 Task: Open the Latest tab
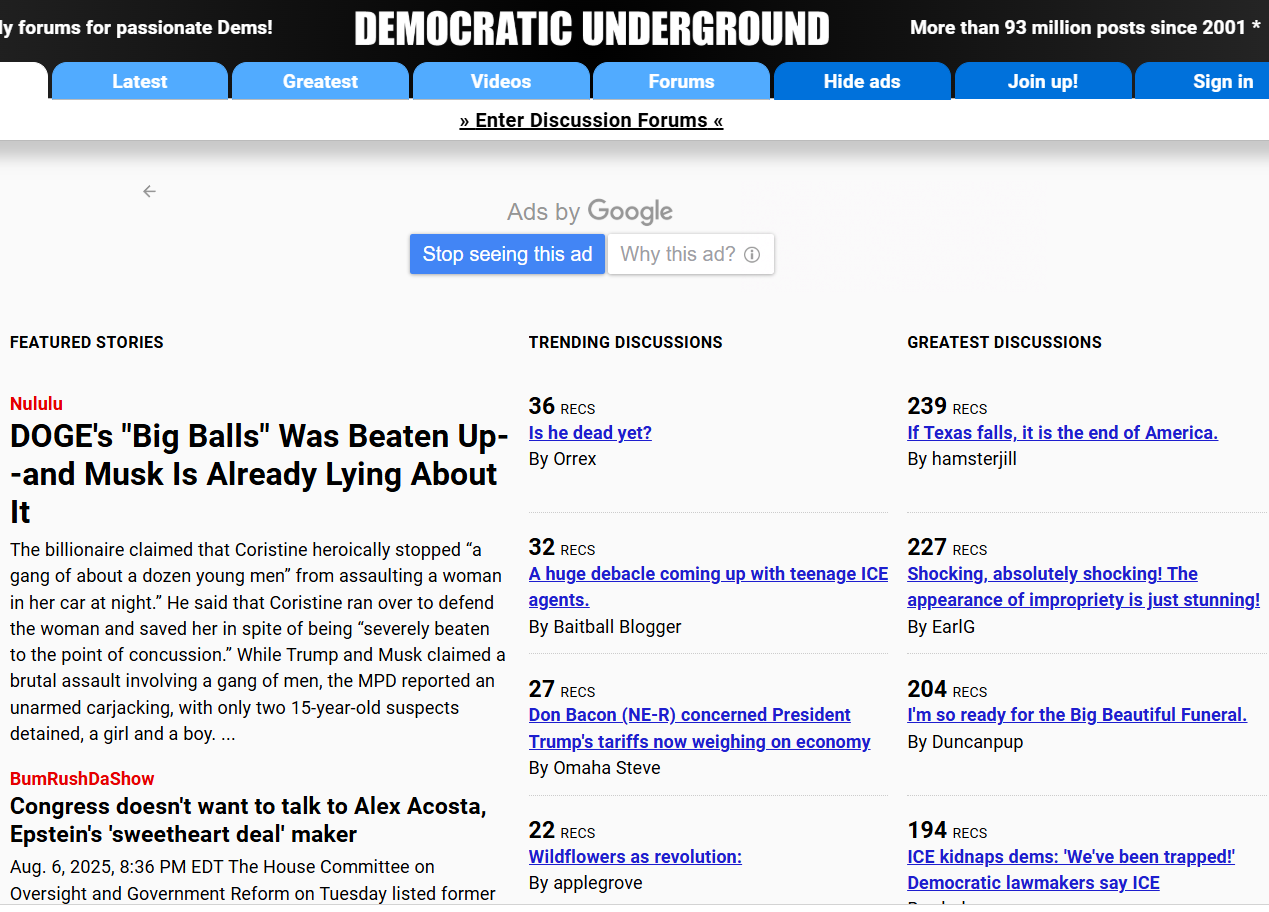click(140, 81)
